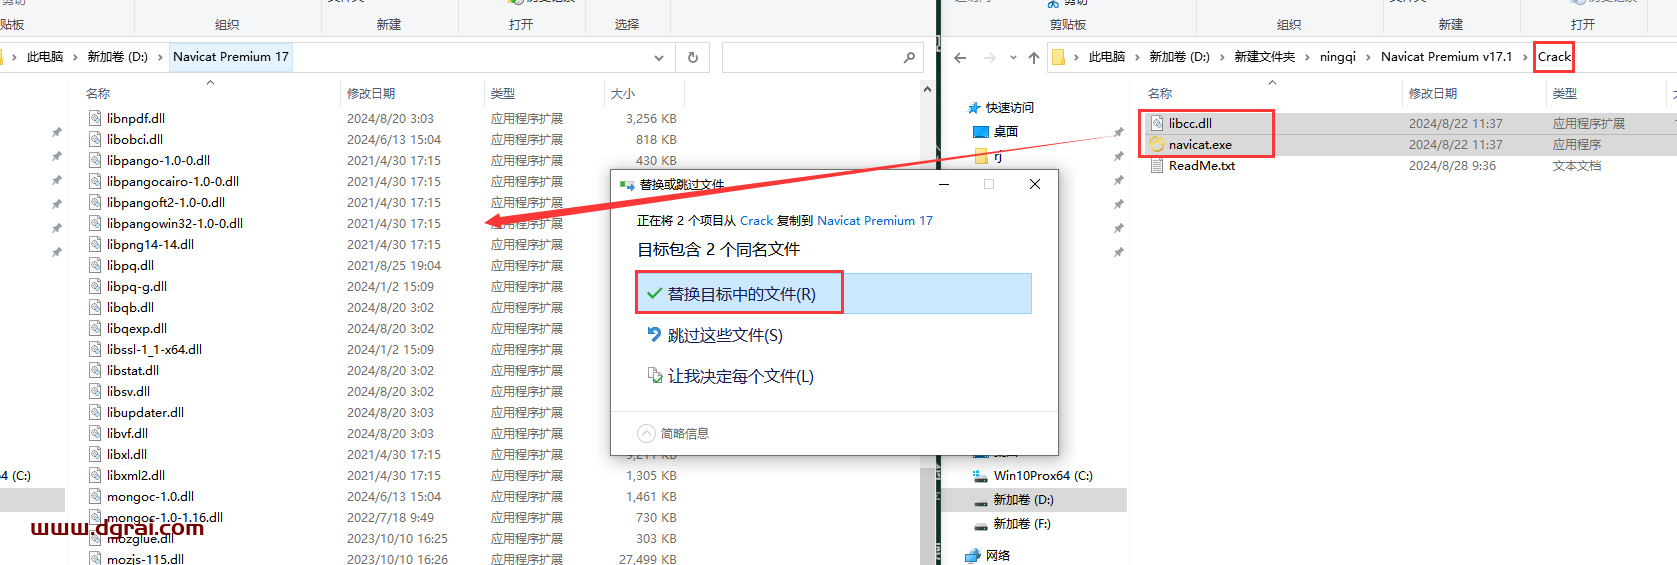Choose 跳过这些文件(S) option
The height and width of the screenshot is (565, 1677).
click(x=724, y=336)
